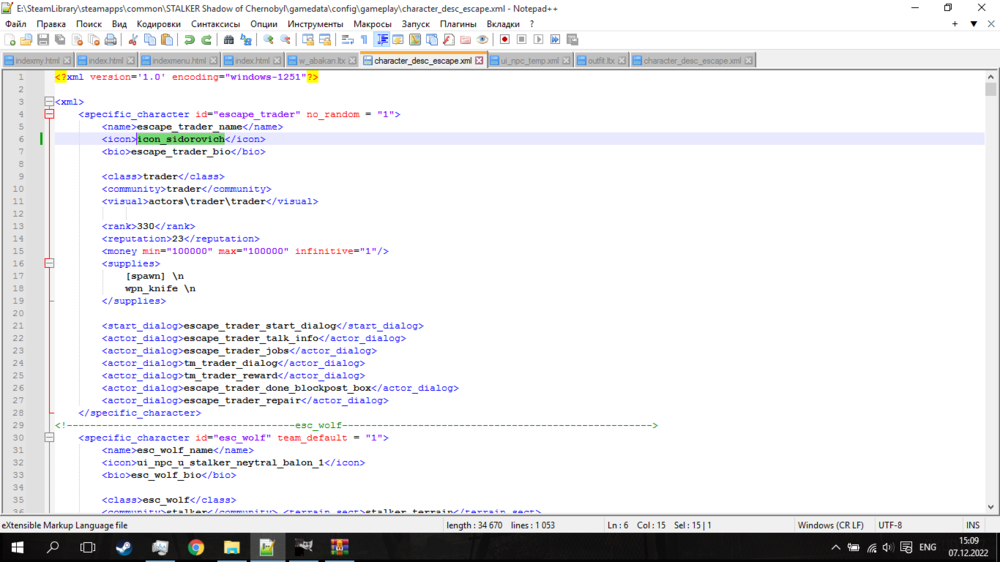
Task: Click the Cut scissors icon
Action: (133, 40)
